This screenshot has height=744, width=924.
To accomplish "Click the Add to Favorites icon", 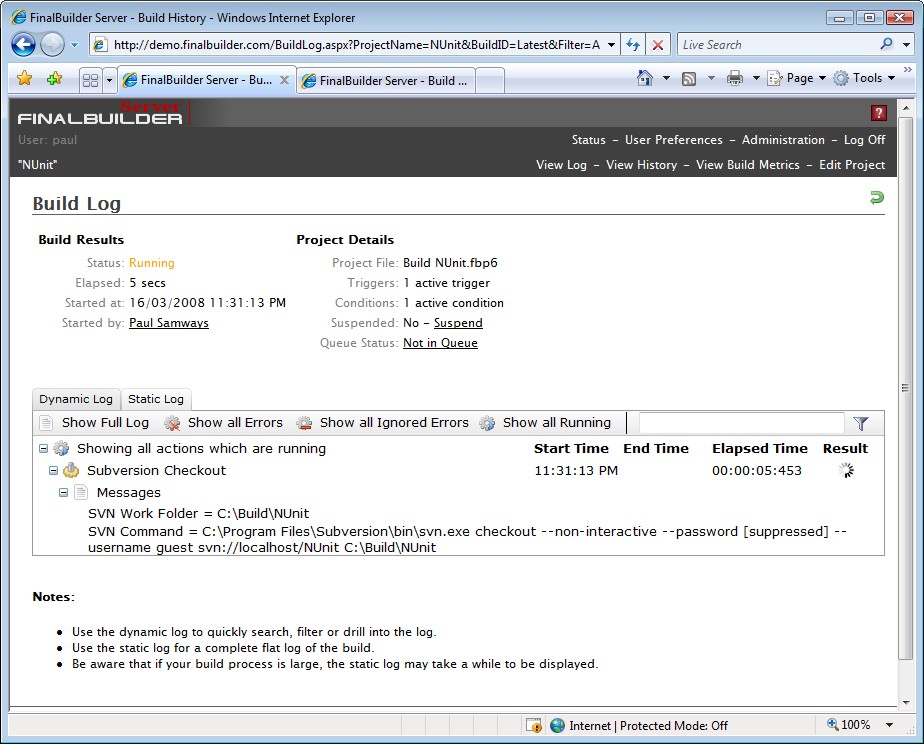I will point(54,78).
